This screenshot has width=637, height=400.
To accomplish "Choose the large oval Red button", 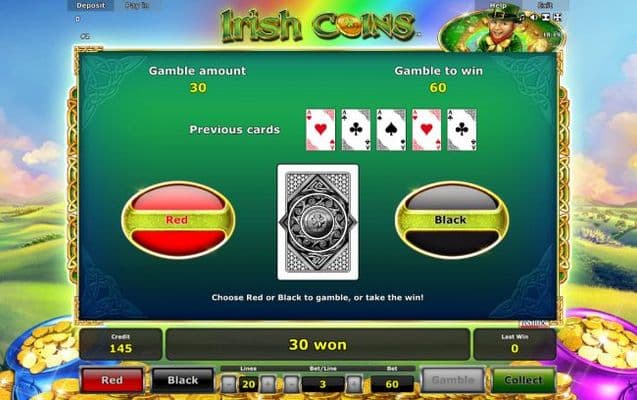I will click(x=178, y=220).
